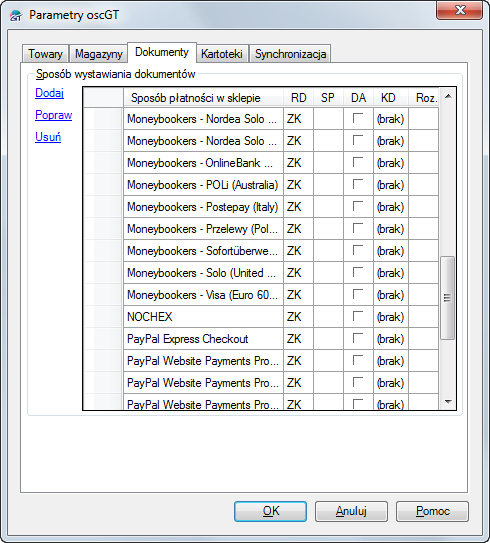490x543 pixels.
Task: Click the 'Sposób płatności w sklepie' column header
Action: click(203, 98)
